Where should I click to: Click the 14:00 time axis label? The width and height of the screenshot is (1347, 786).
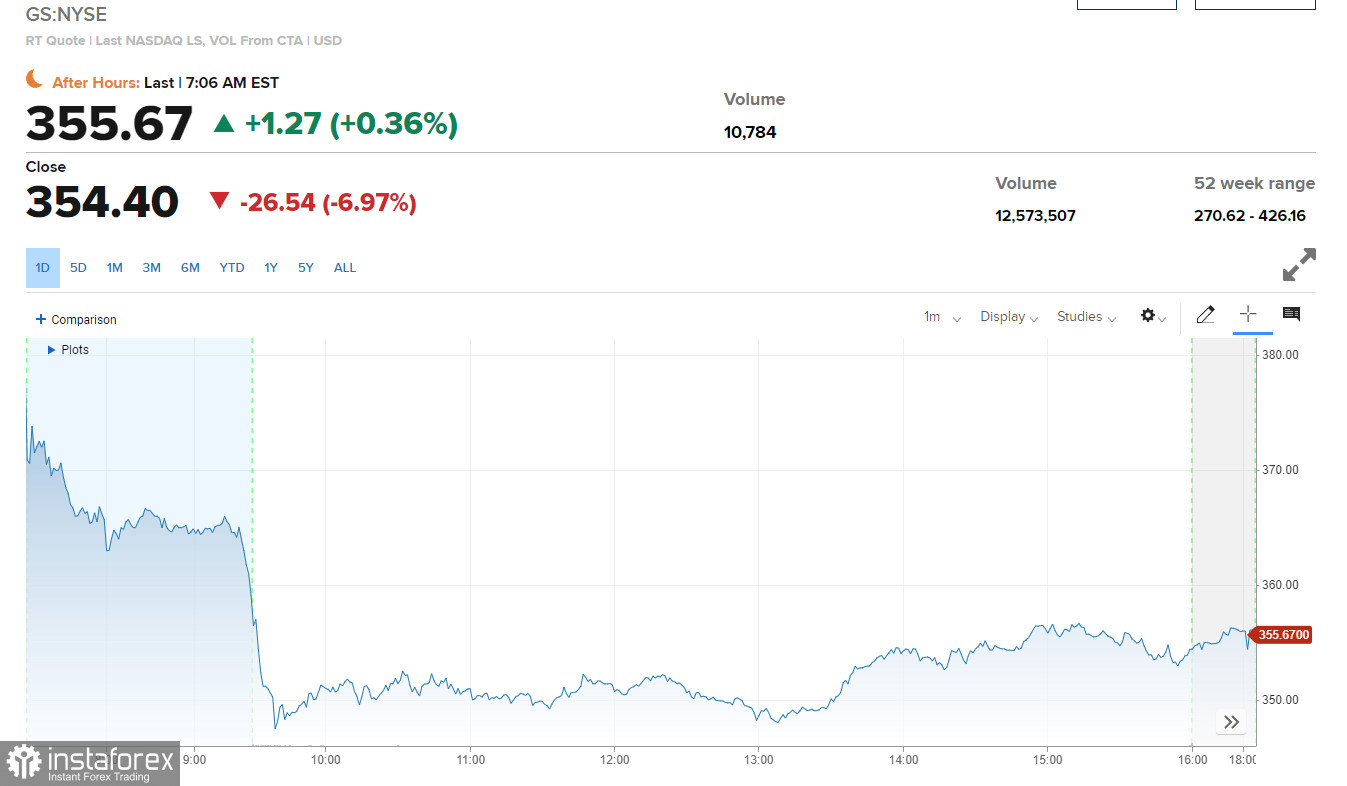(903, 760)
